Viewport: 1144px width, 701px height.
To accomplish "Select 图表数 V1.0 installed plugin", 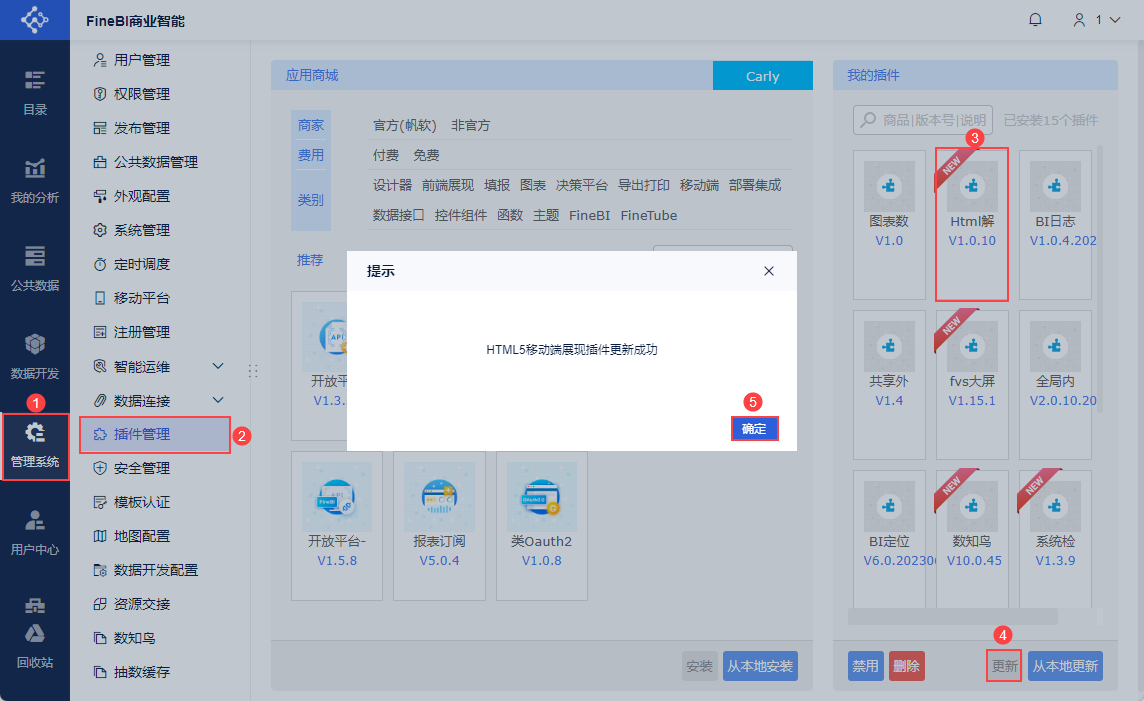I will click(889, 225).
